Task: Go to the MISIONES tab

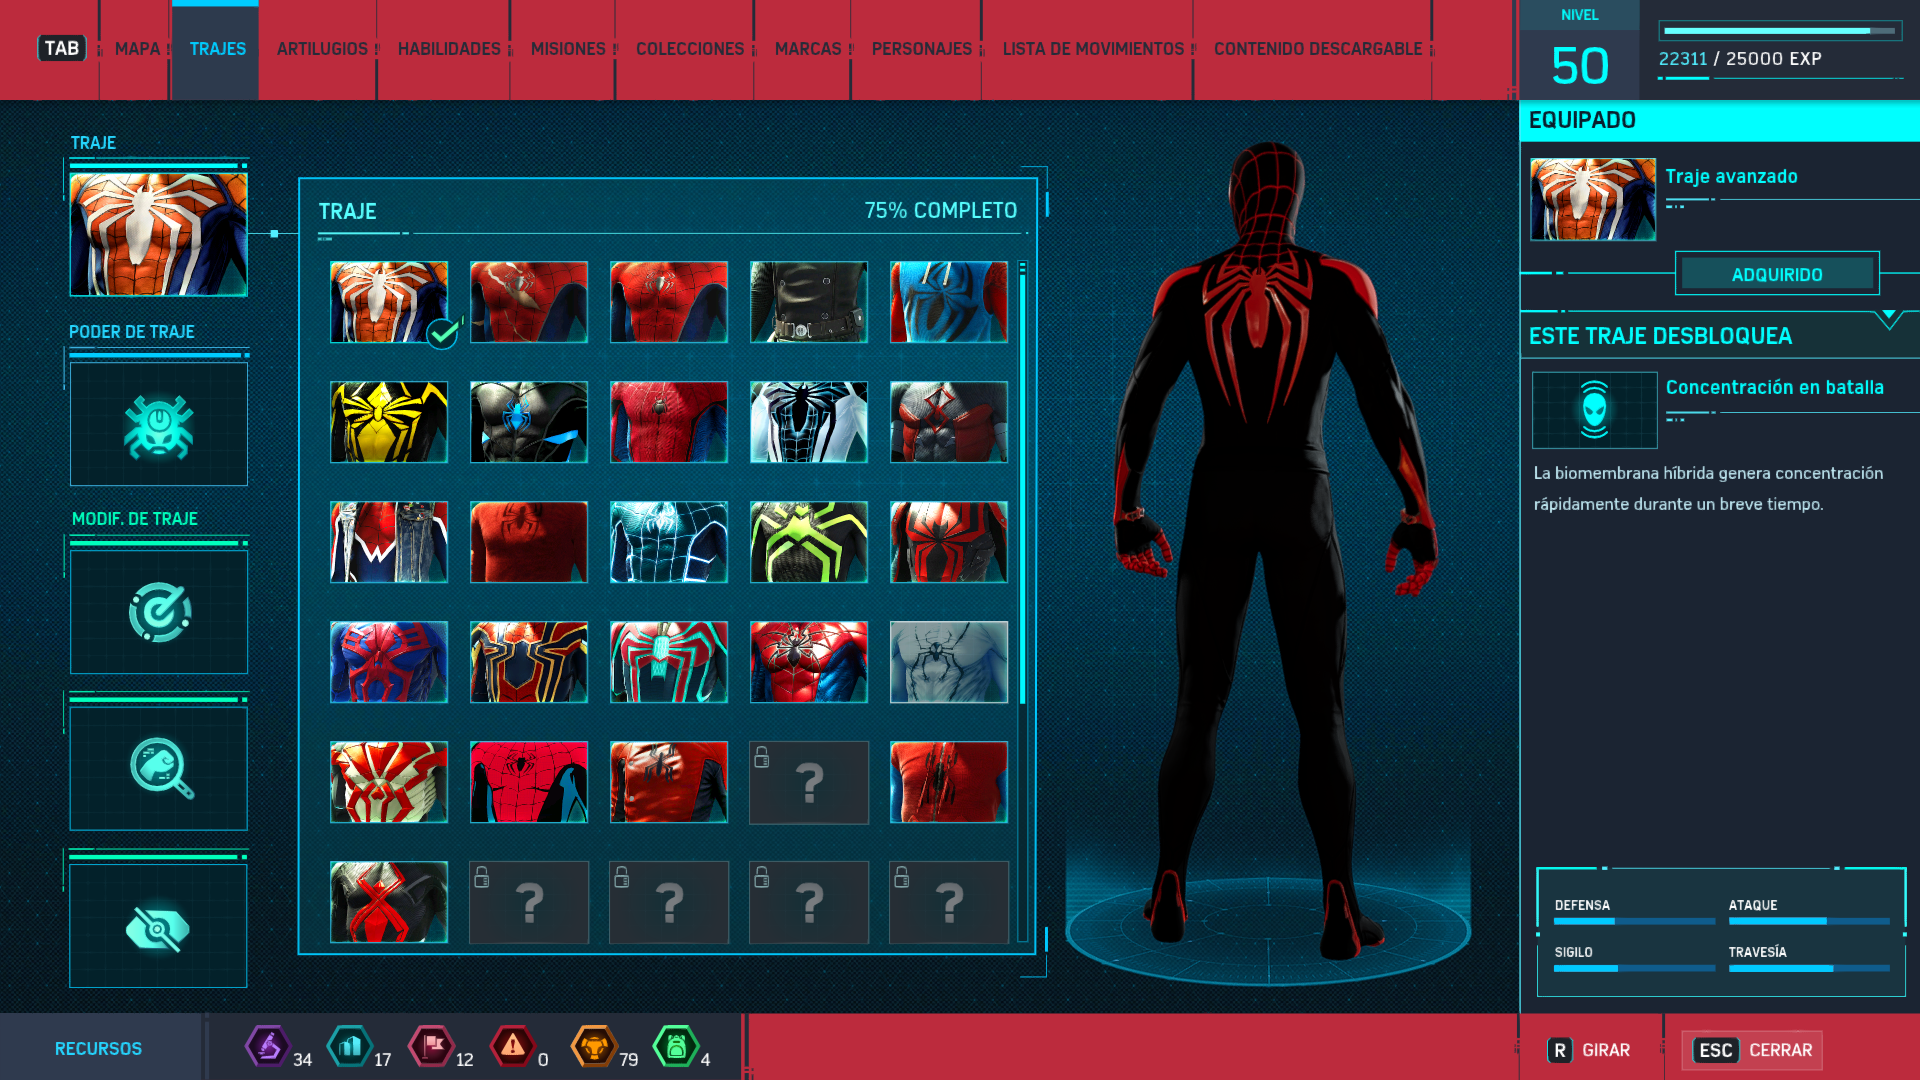Action: coord(568,49)
